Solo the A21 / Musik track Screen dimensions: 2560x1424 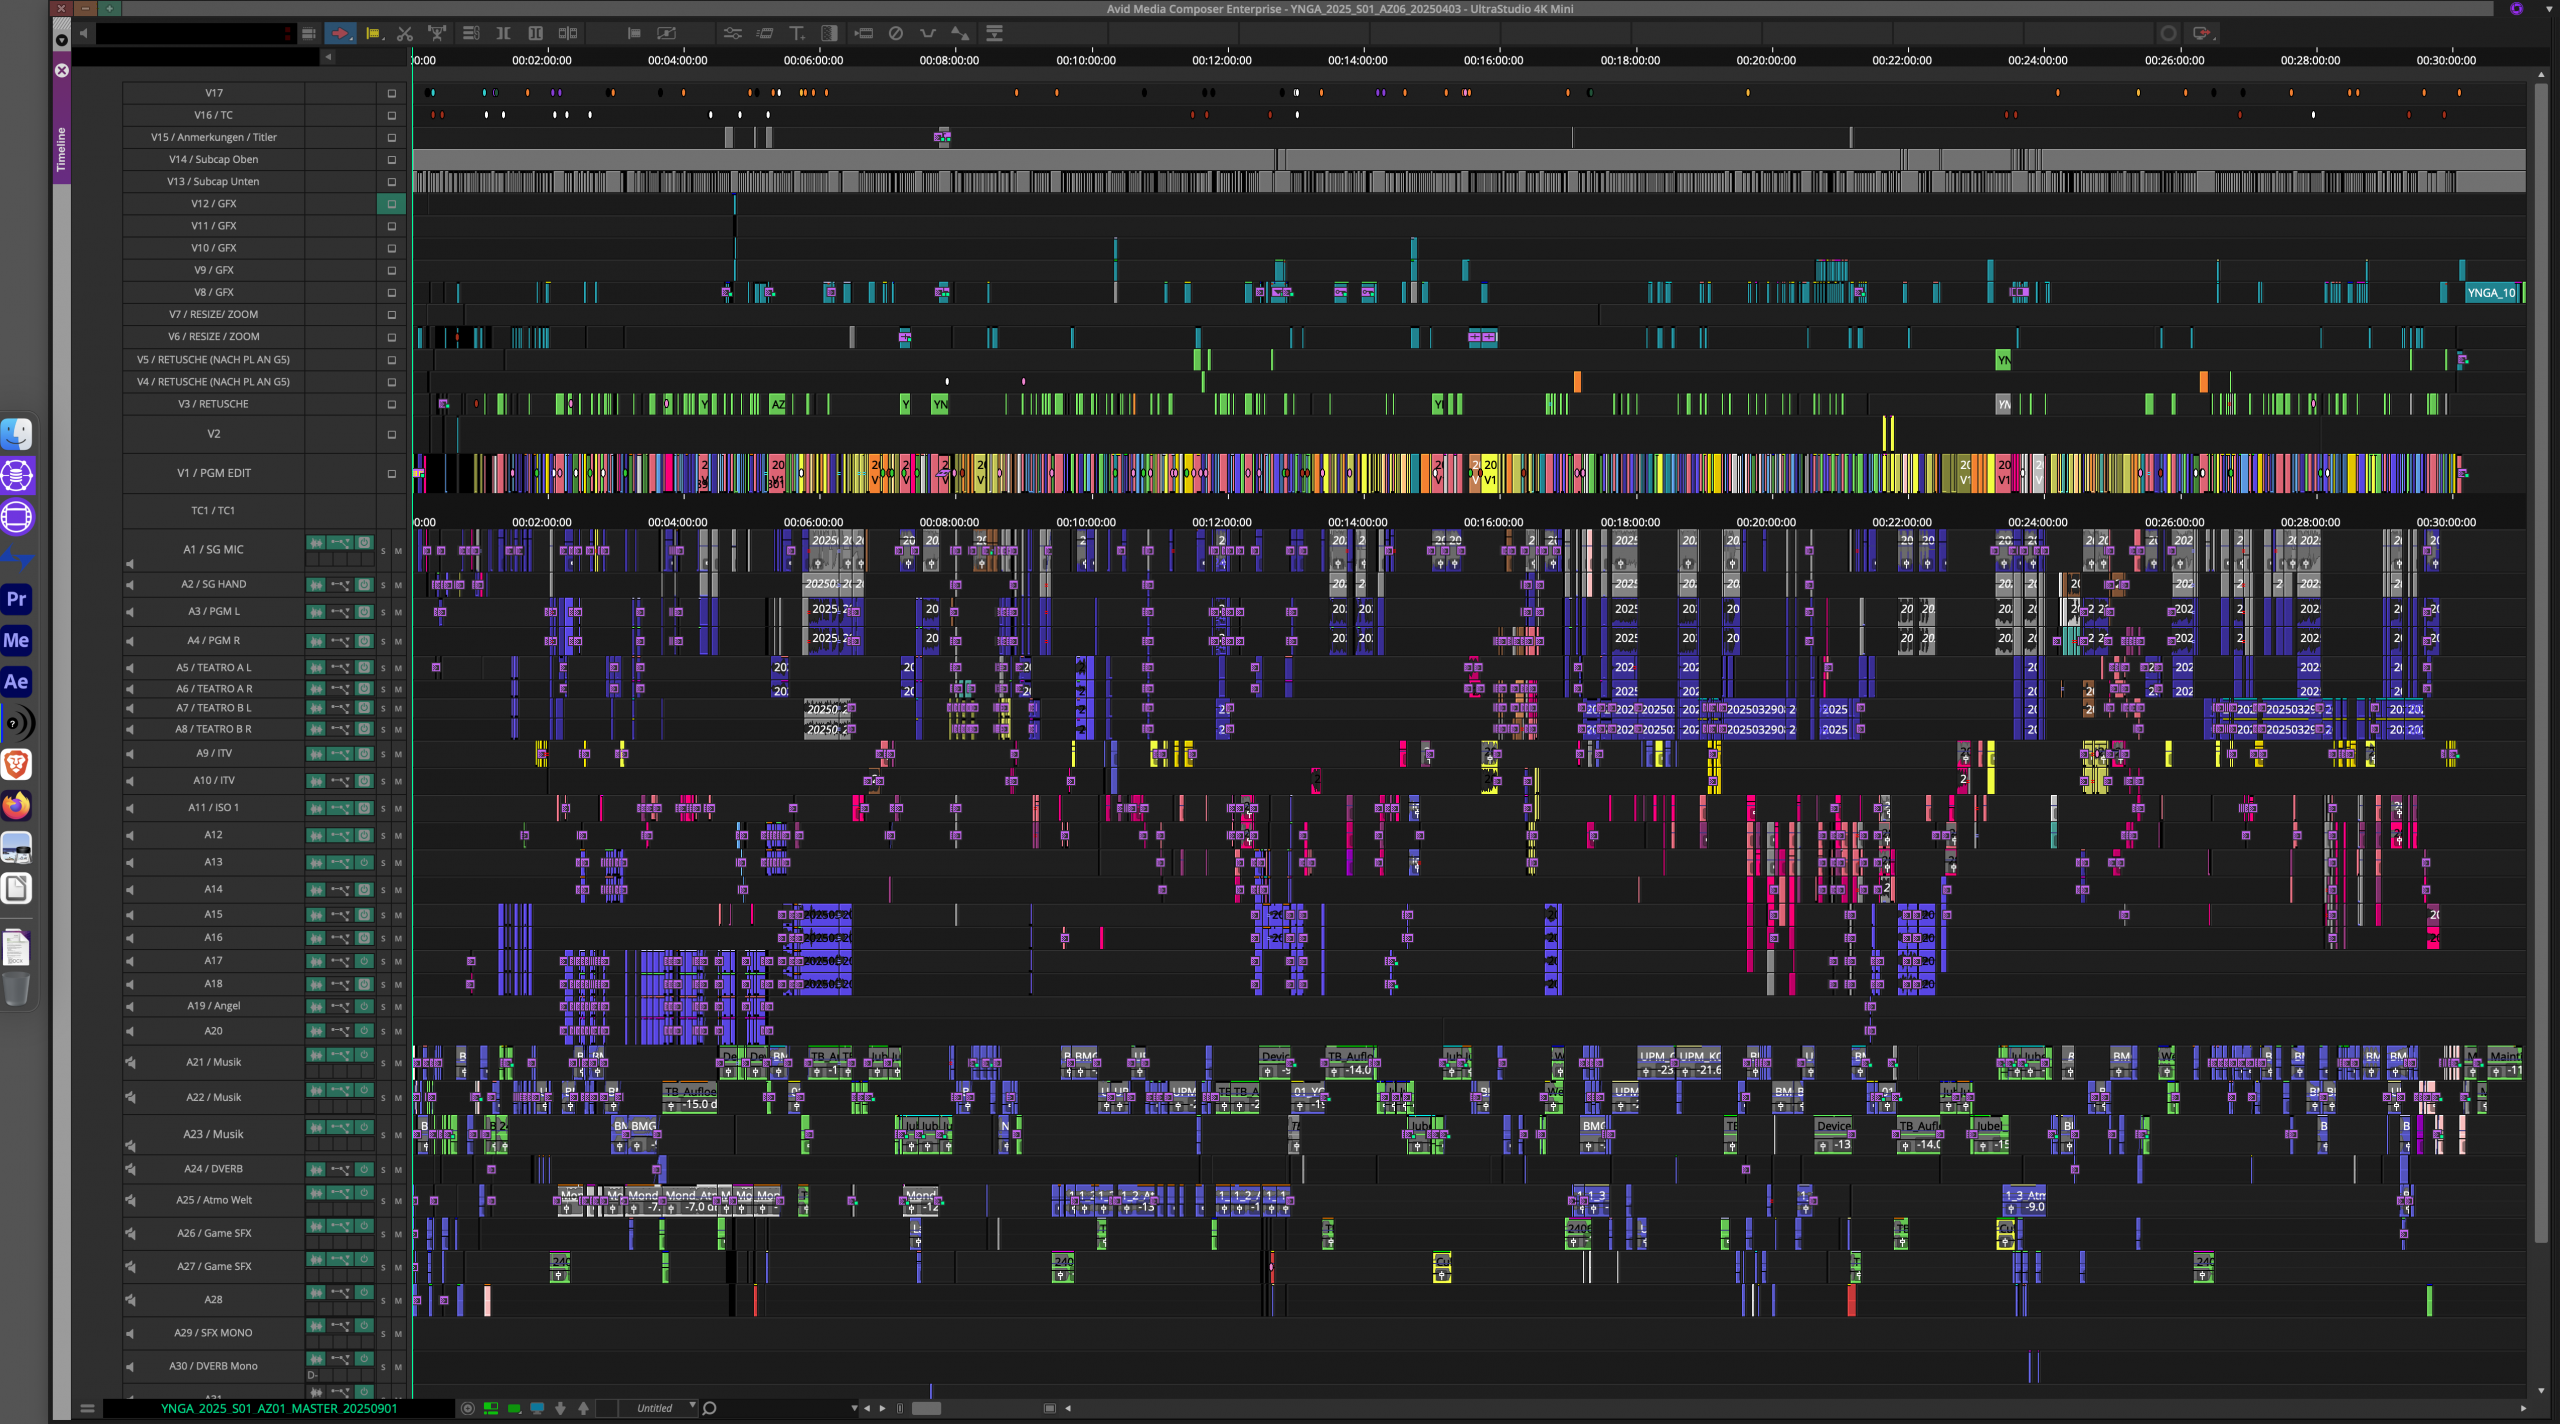click(383, 1063)
